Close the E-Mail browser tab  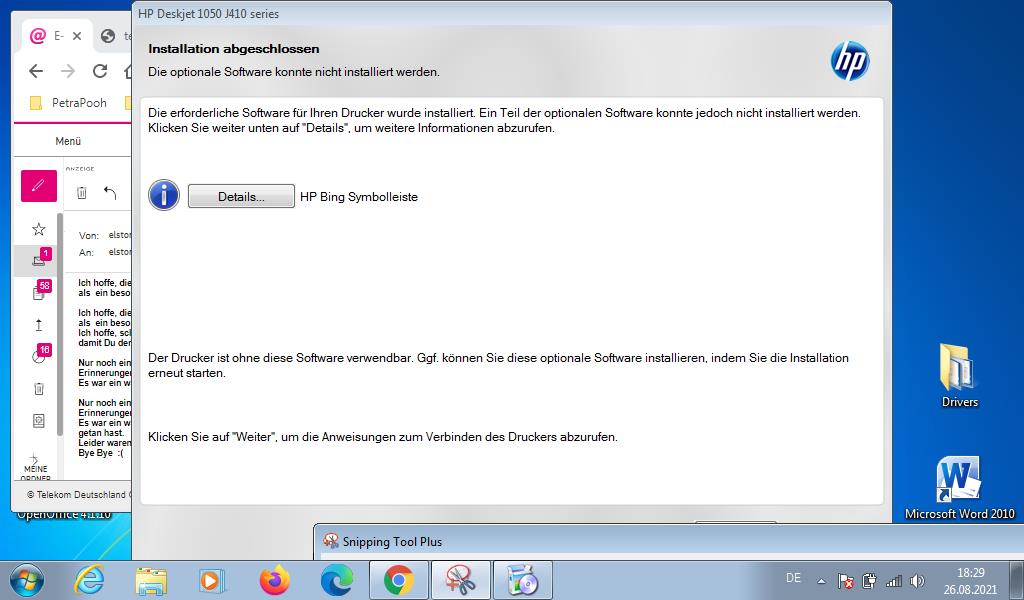click(x=77, y=36)
